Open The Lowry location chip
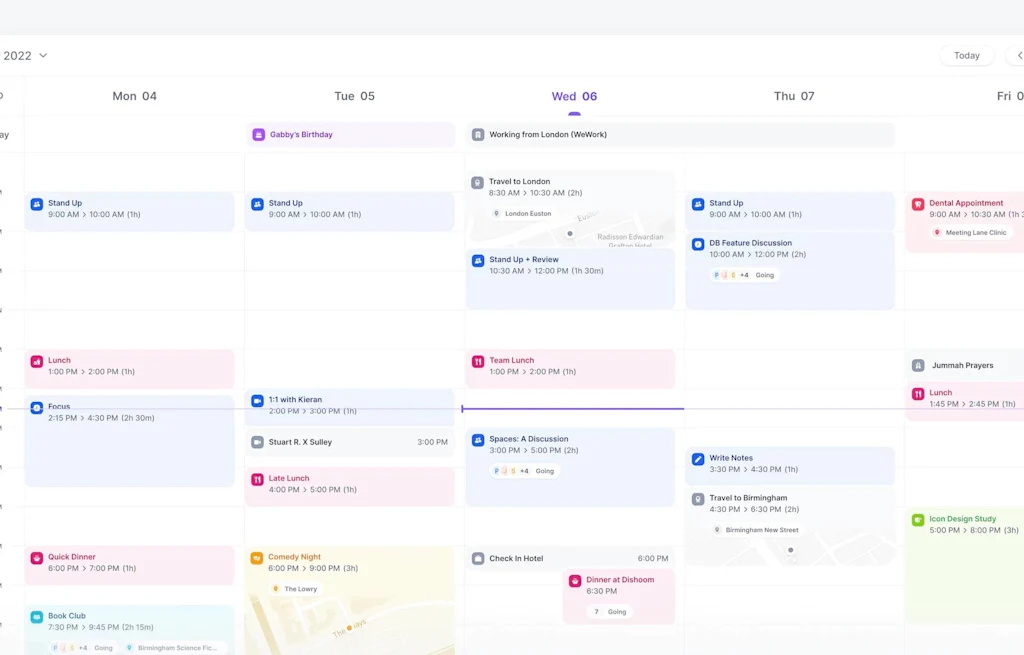The width and height of the screenshot is (1024, 655). (295, 589)
